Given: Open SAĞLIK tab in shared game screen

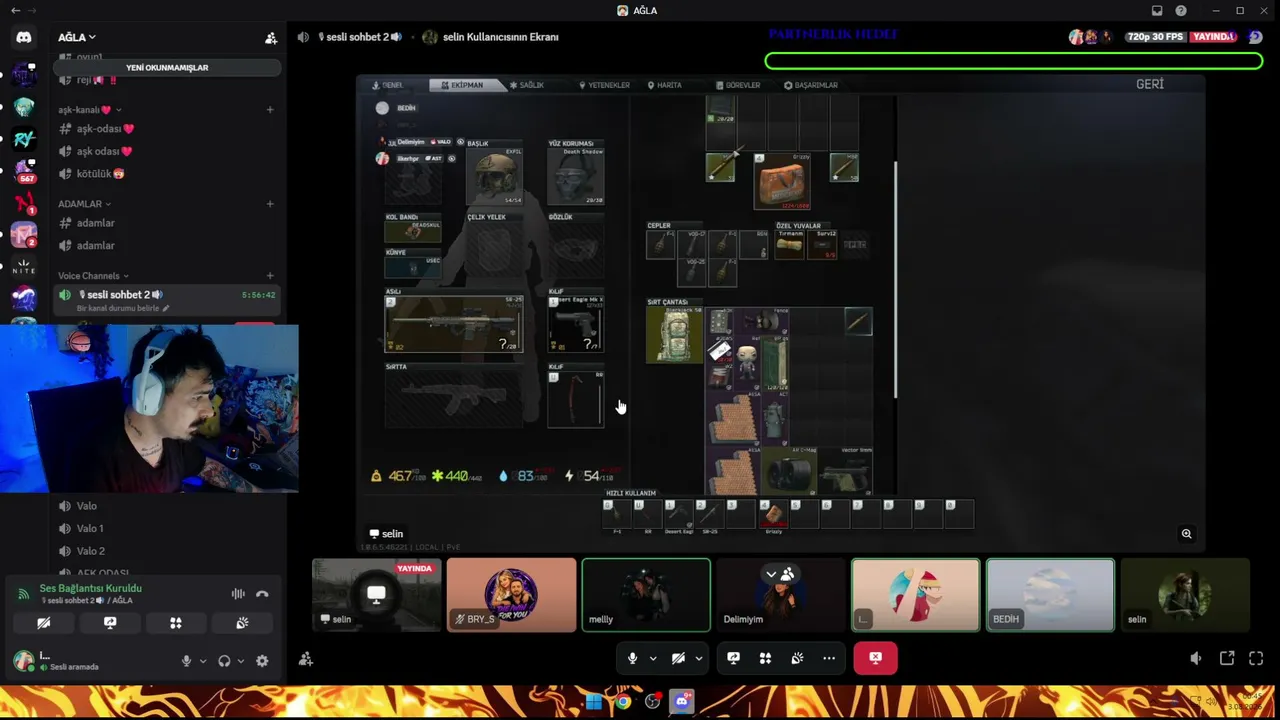Looking at the screenshot, I should pos(527,85).
